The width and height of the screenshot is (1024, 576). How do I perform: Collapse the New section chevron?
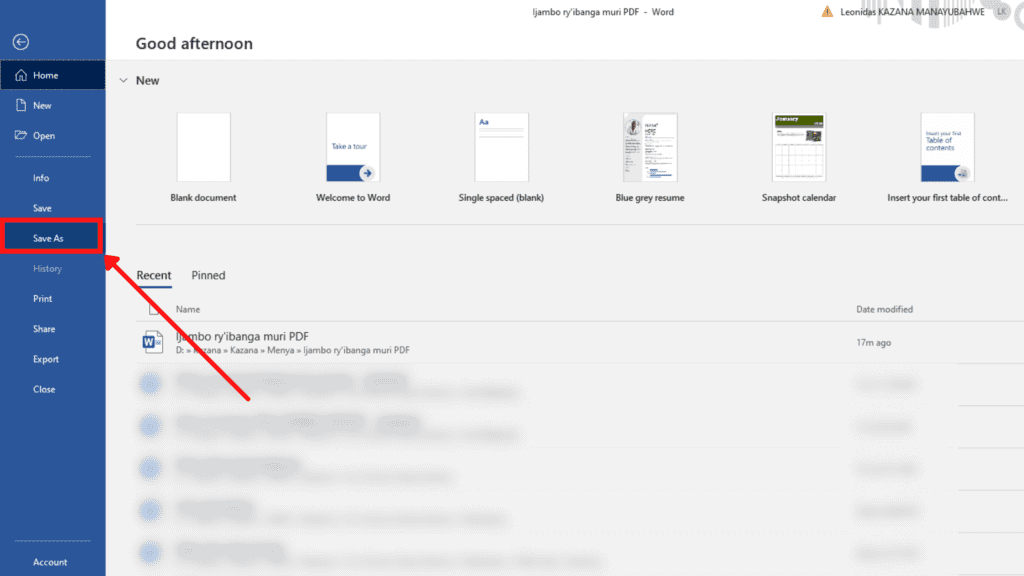pyautogui.click(x=123, y=80)
